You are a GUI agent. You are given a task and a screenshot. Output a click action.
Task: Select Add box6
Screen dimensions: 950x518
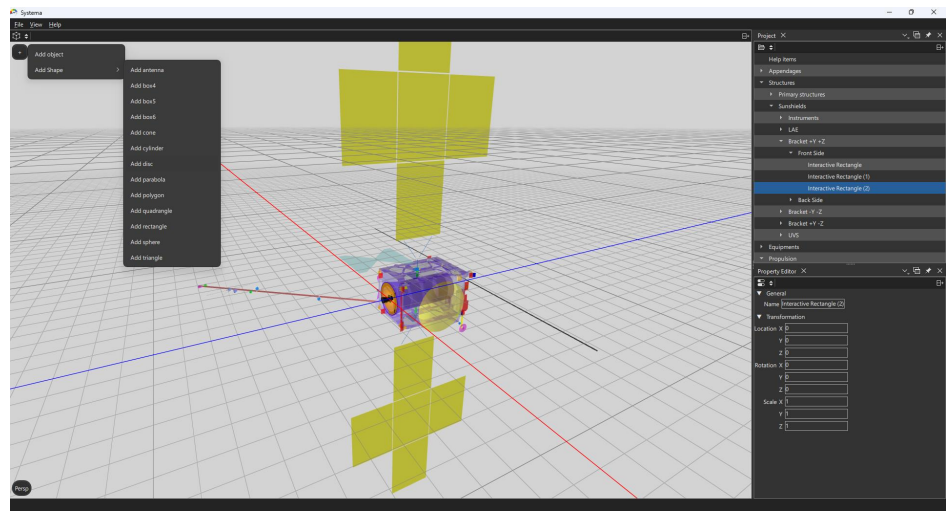pos(172,117)
